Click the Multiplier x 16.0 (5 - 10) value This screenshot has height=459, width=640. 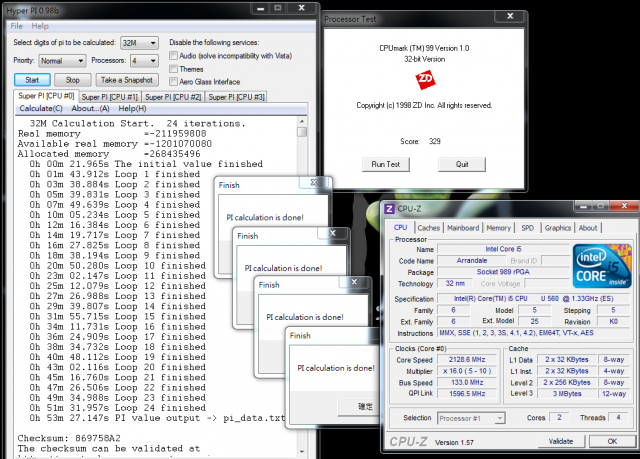pyautogui.click(x=467, y=371)
